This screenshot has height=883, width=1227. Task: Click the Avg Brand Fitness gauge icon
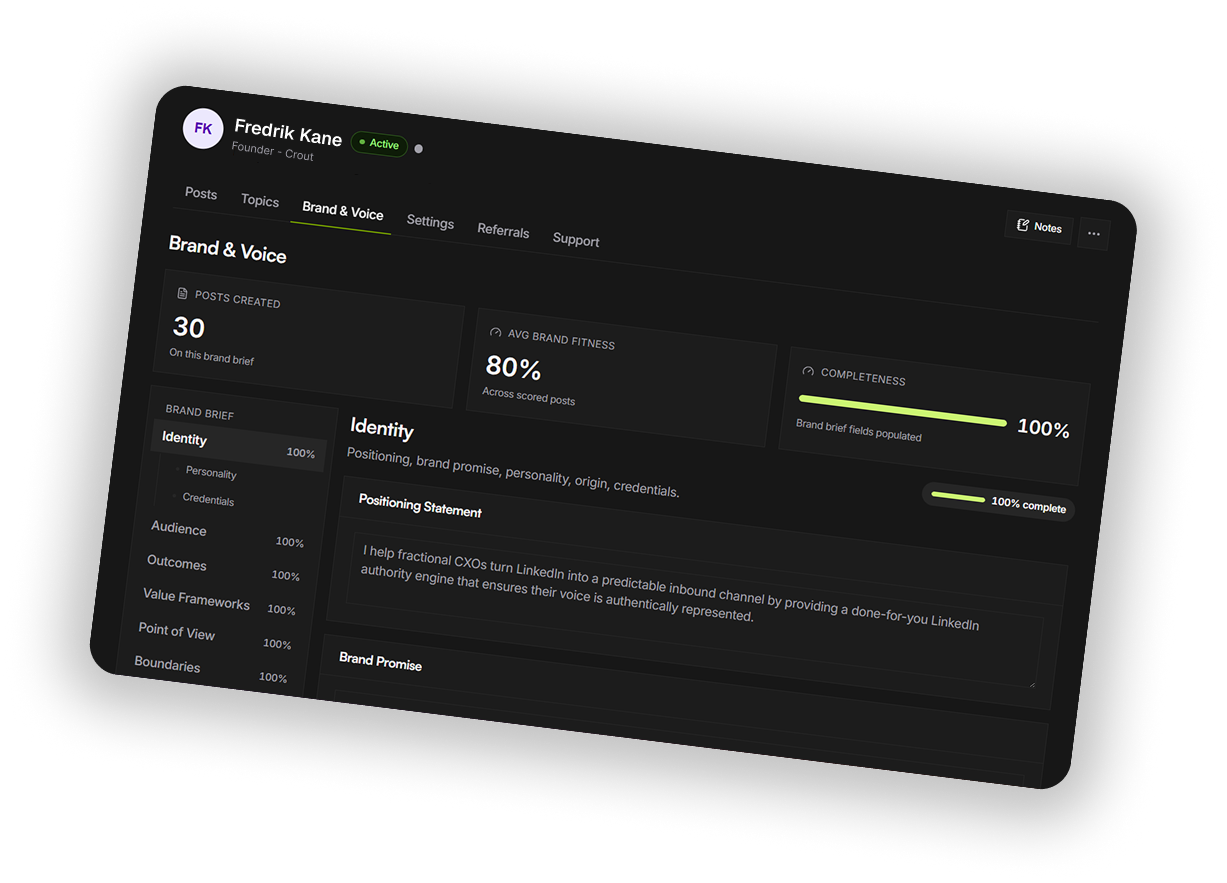click(495, 333)
